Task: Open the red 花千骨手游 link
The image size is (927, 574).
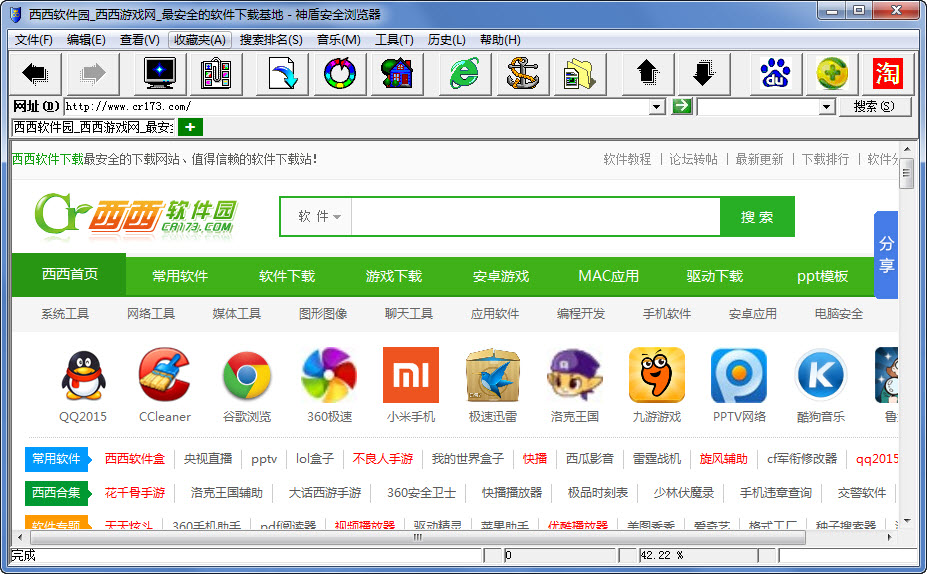Action: click(x=135, y=492)
